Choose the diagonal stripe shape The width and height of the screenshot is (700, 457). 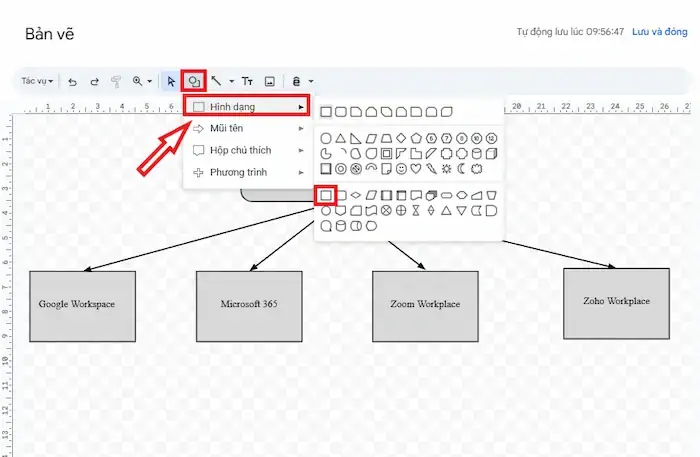(431, 154)
